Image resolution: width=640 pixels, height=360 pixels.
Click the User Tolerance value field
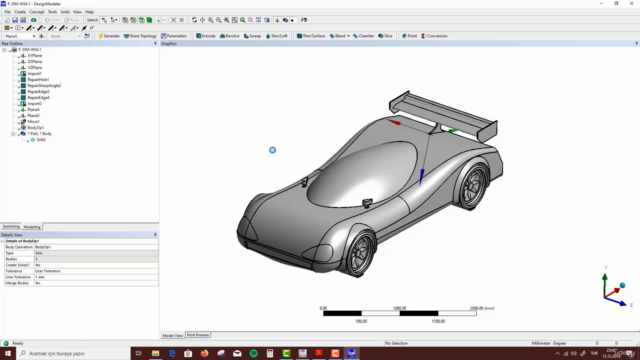click(x=96, y=277)
